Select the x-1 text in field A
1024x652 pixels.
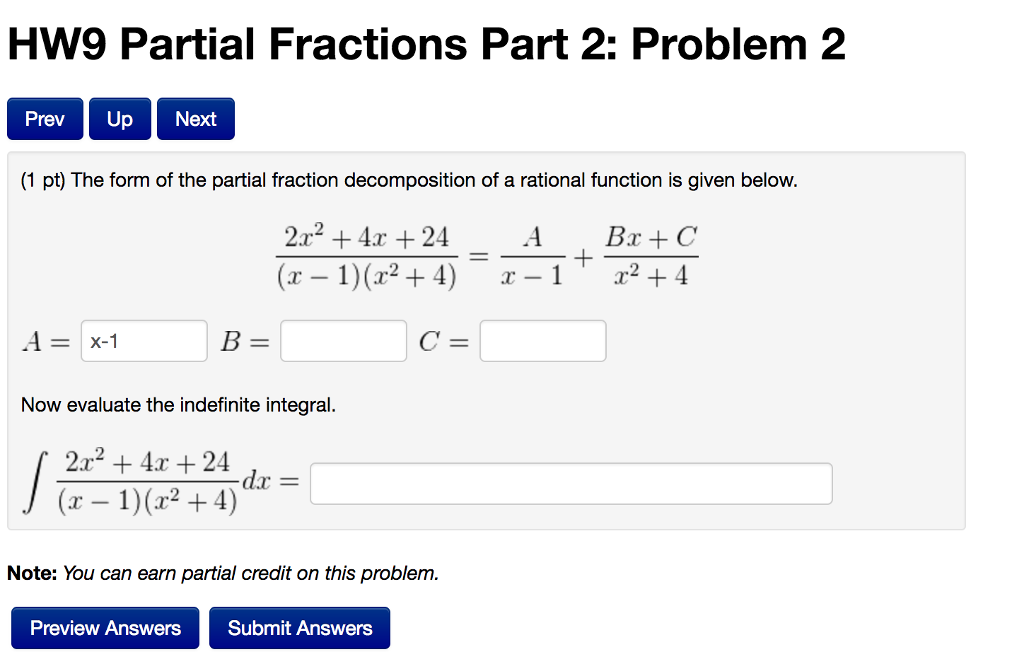click(x=105, y=340)
